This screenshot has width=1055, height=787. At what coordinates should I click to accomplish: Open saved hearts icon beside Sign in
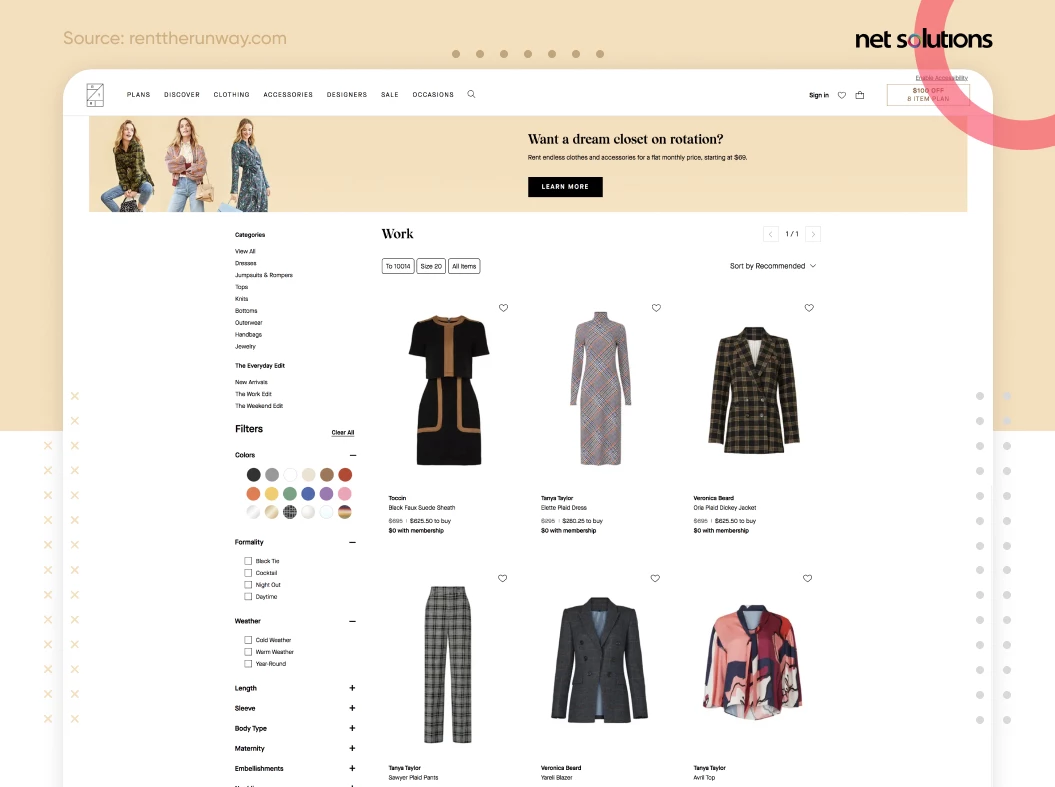click(x=842, y=95)
